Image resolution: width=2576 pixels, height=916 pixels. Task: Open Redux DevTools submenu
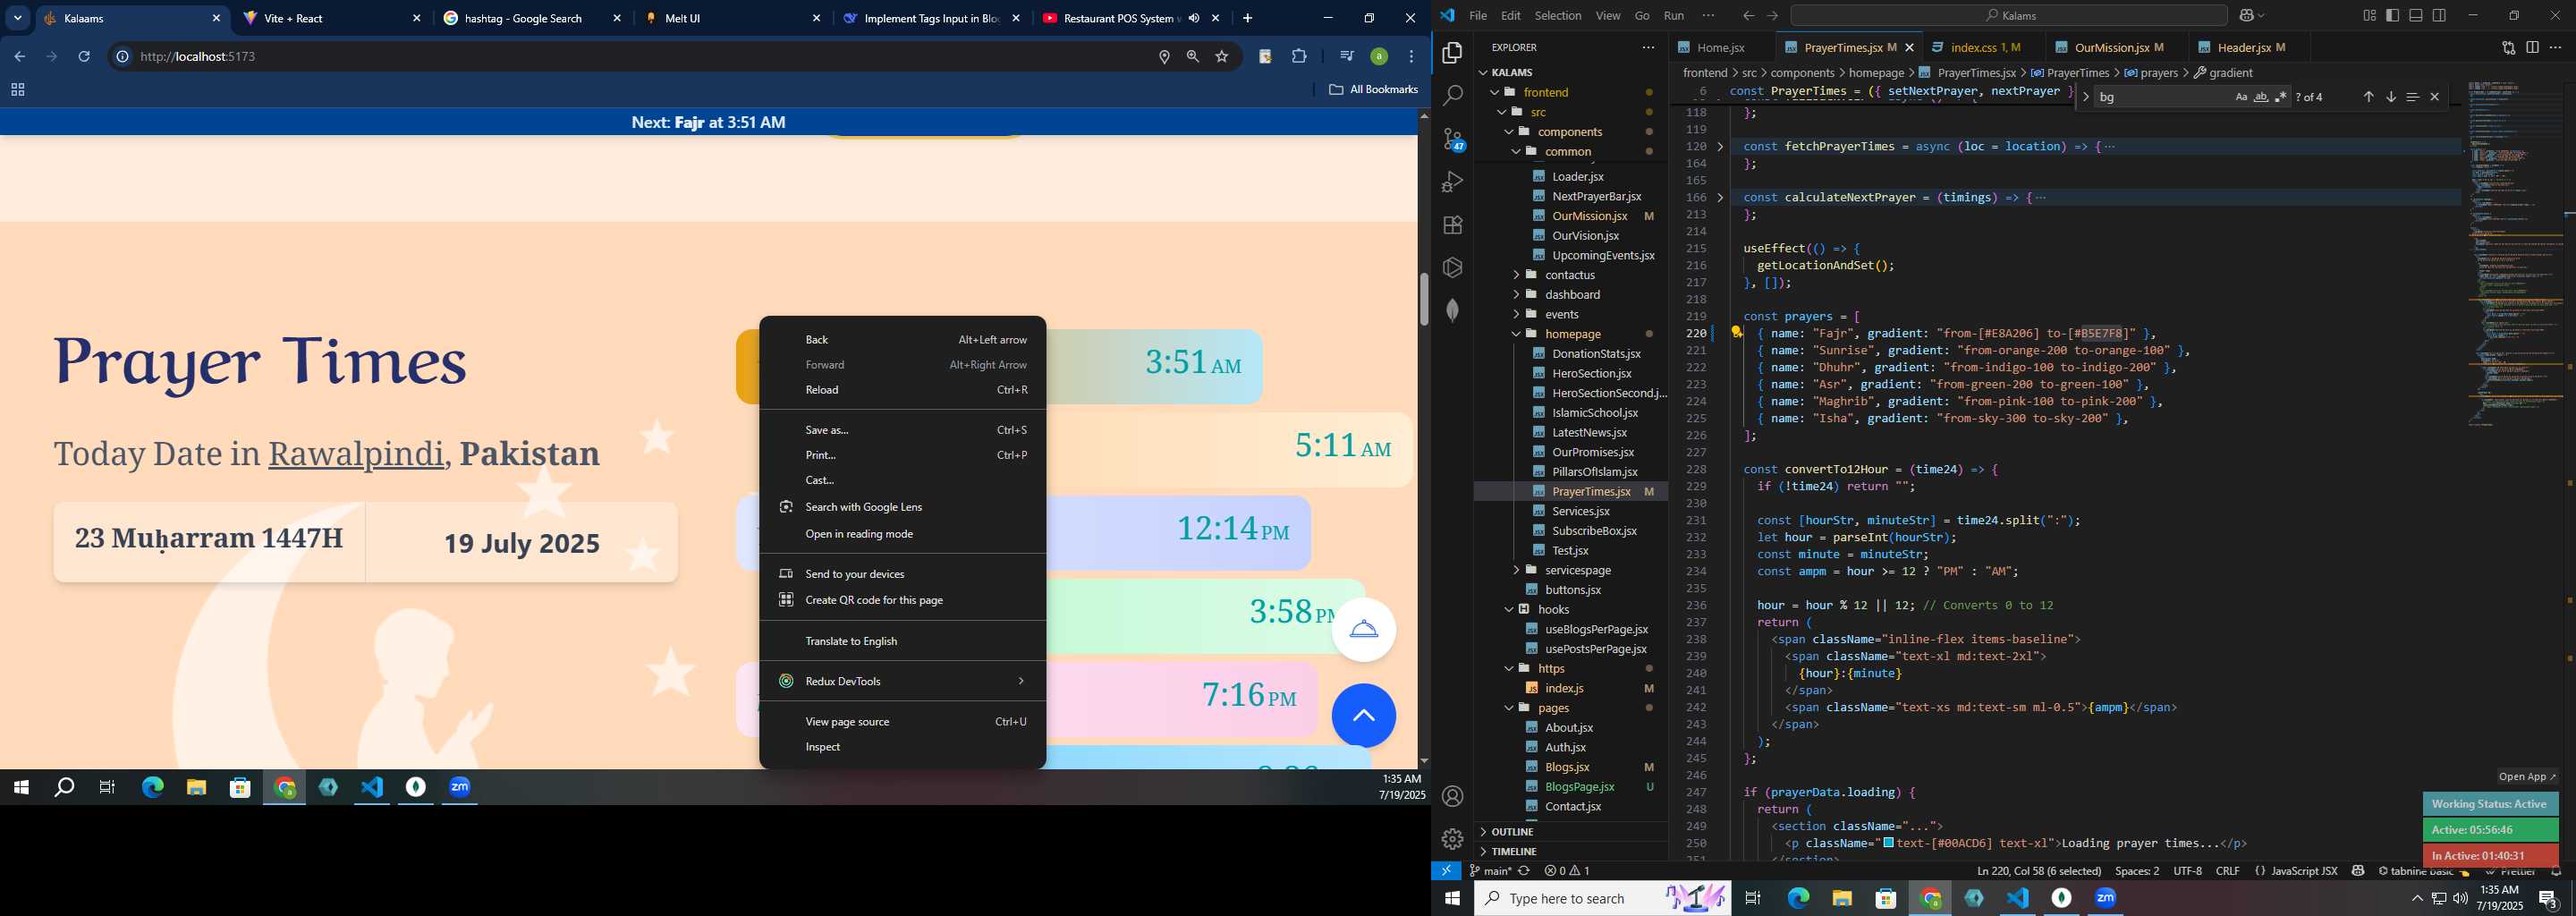pos(902,681)
